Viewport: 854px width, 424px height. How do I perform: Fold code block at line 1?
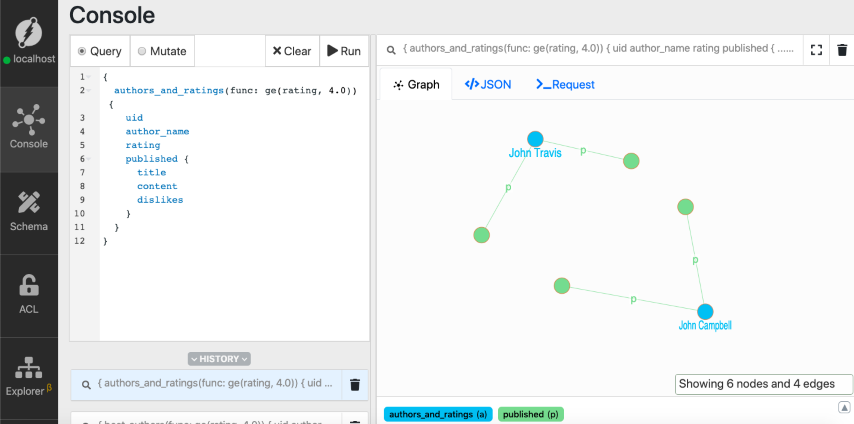(x=88, y=77)
